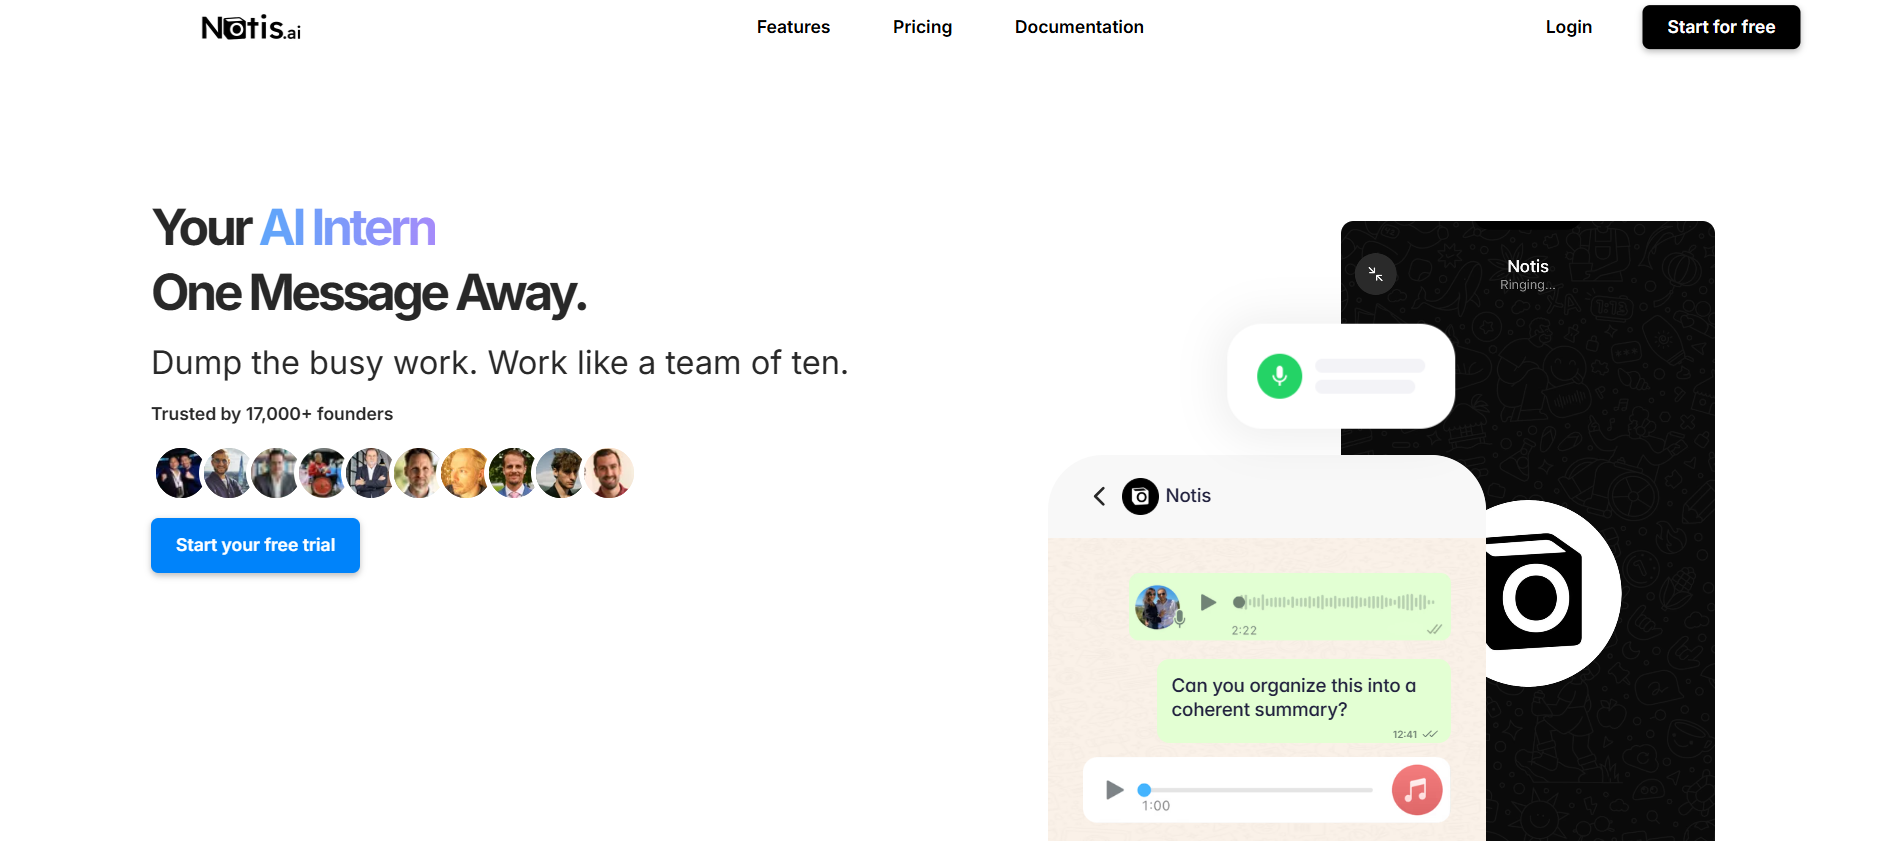1897x841 pixels.
Task: Play the 1:00 audio clip
Action: 1114,790
